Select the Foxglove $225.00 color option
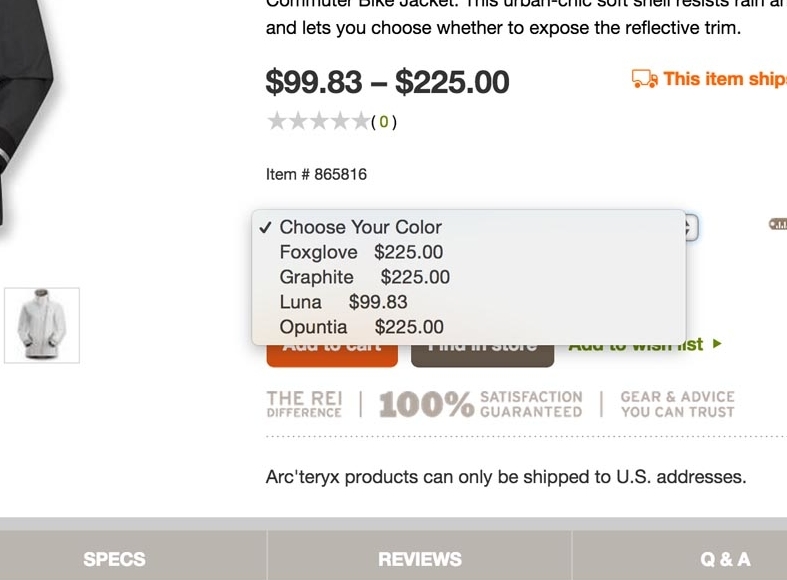 (361, 252)
